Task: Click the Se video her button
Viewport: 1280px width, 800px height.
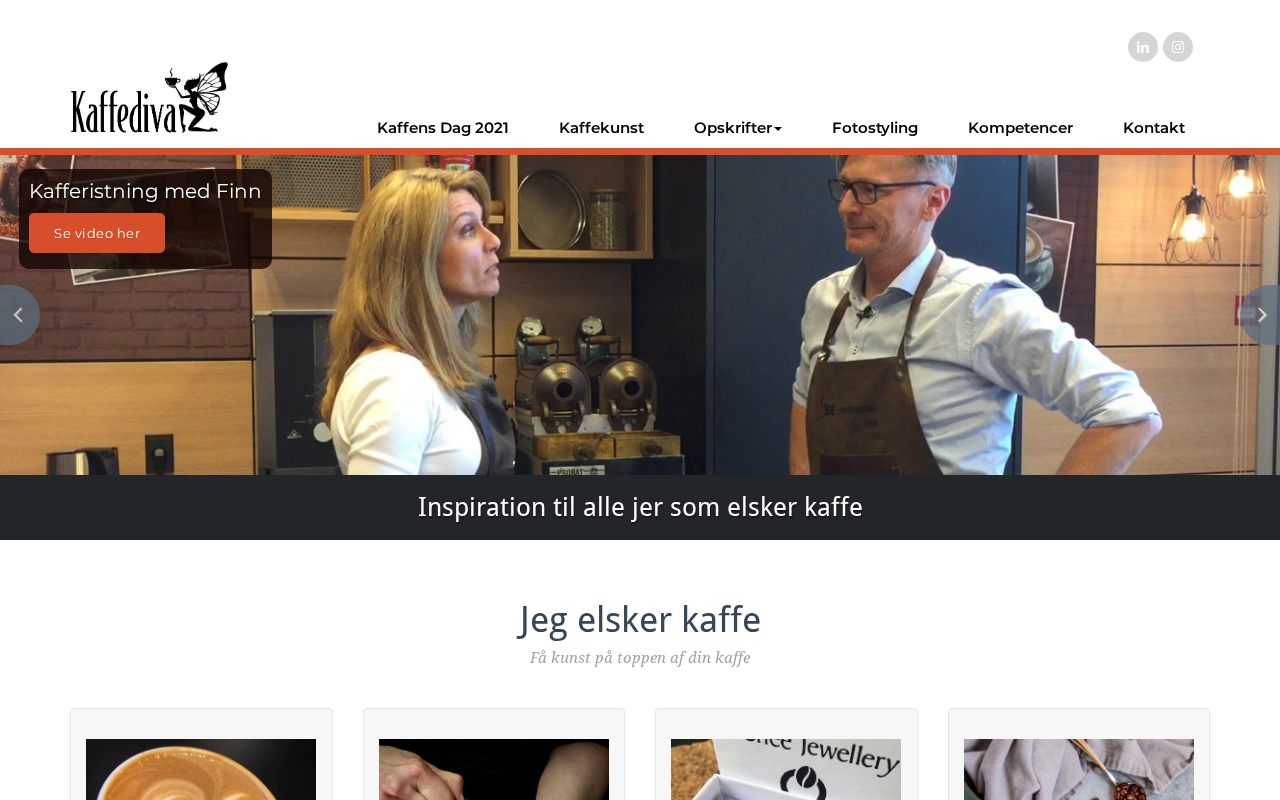Action: click(97, 233)
